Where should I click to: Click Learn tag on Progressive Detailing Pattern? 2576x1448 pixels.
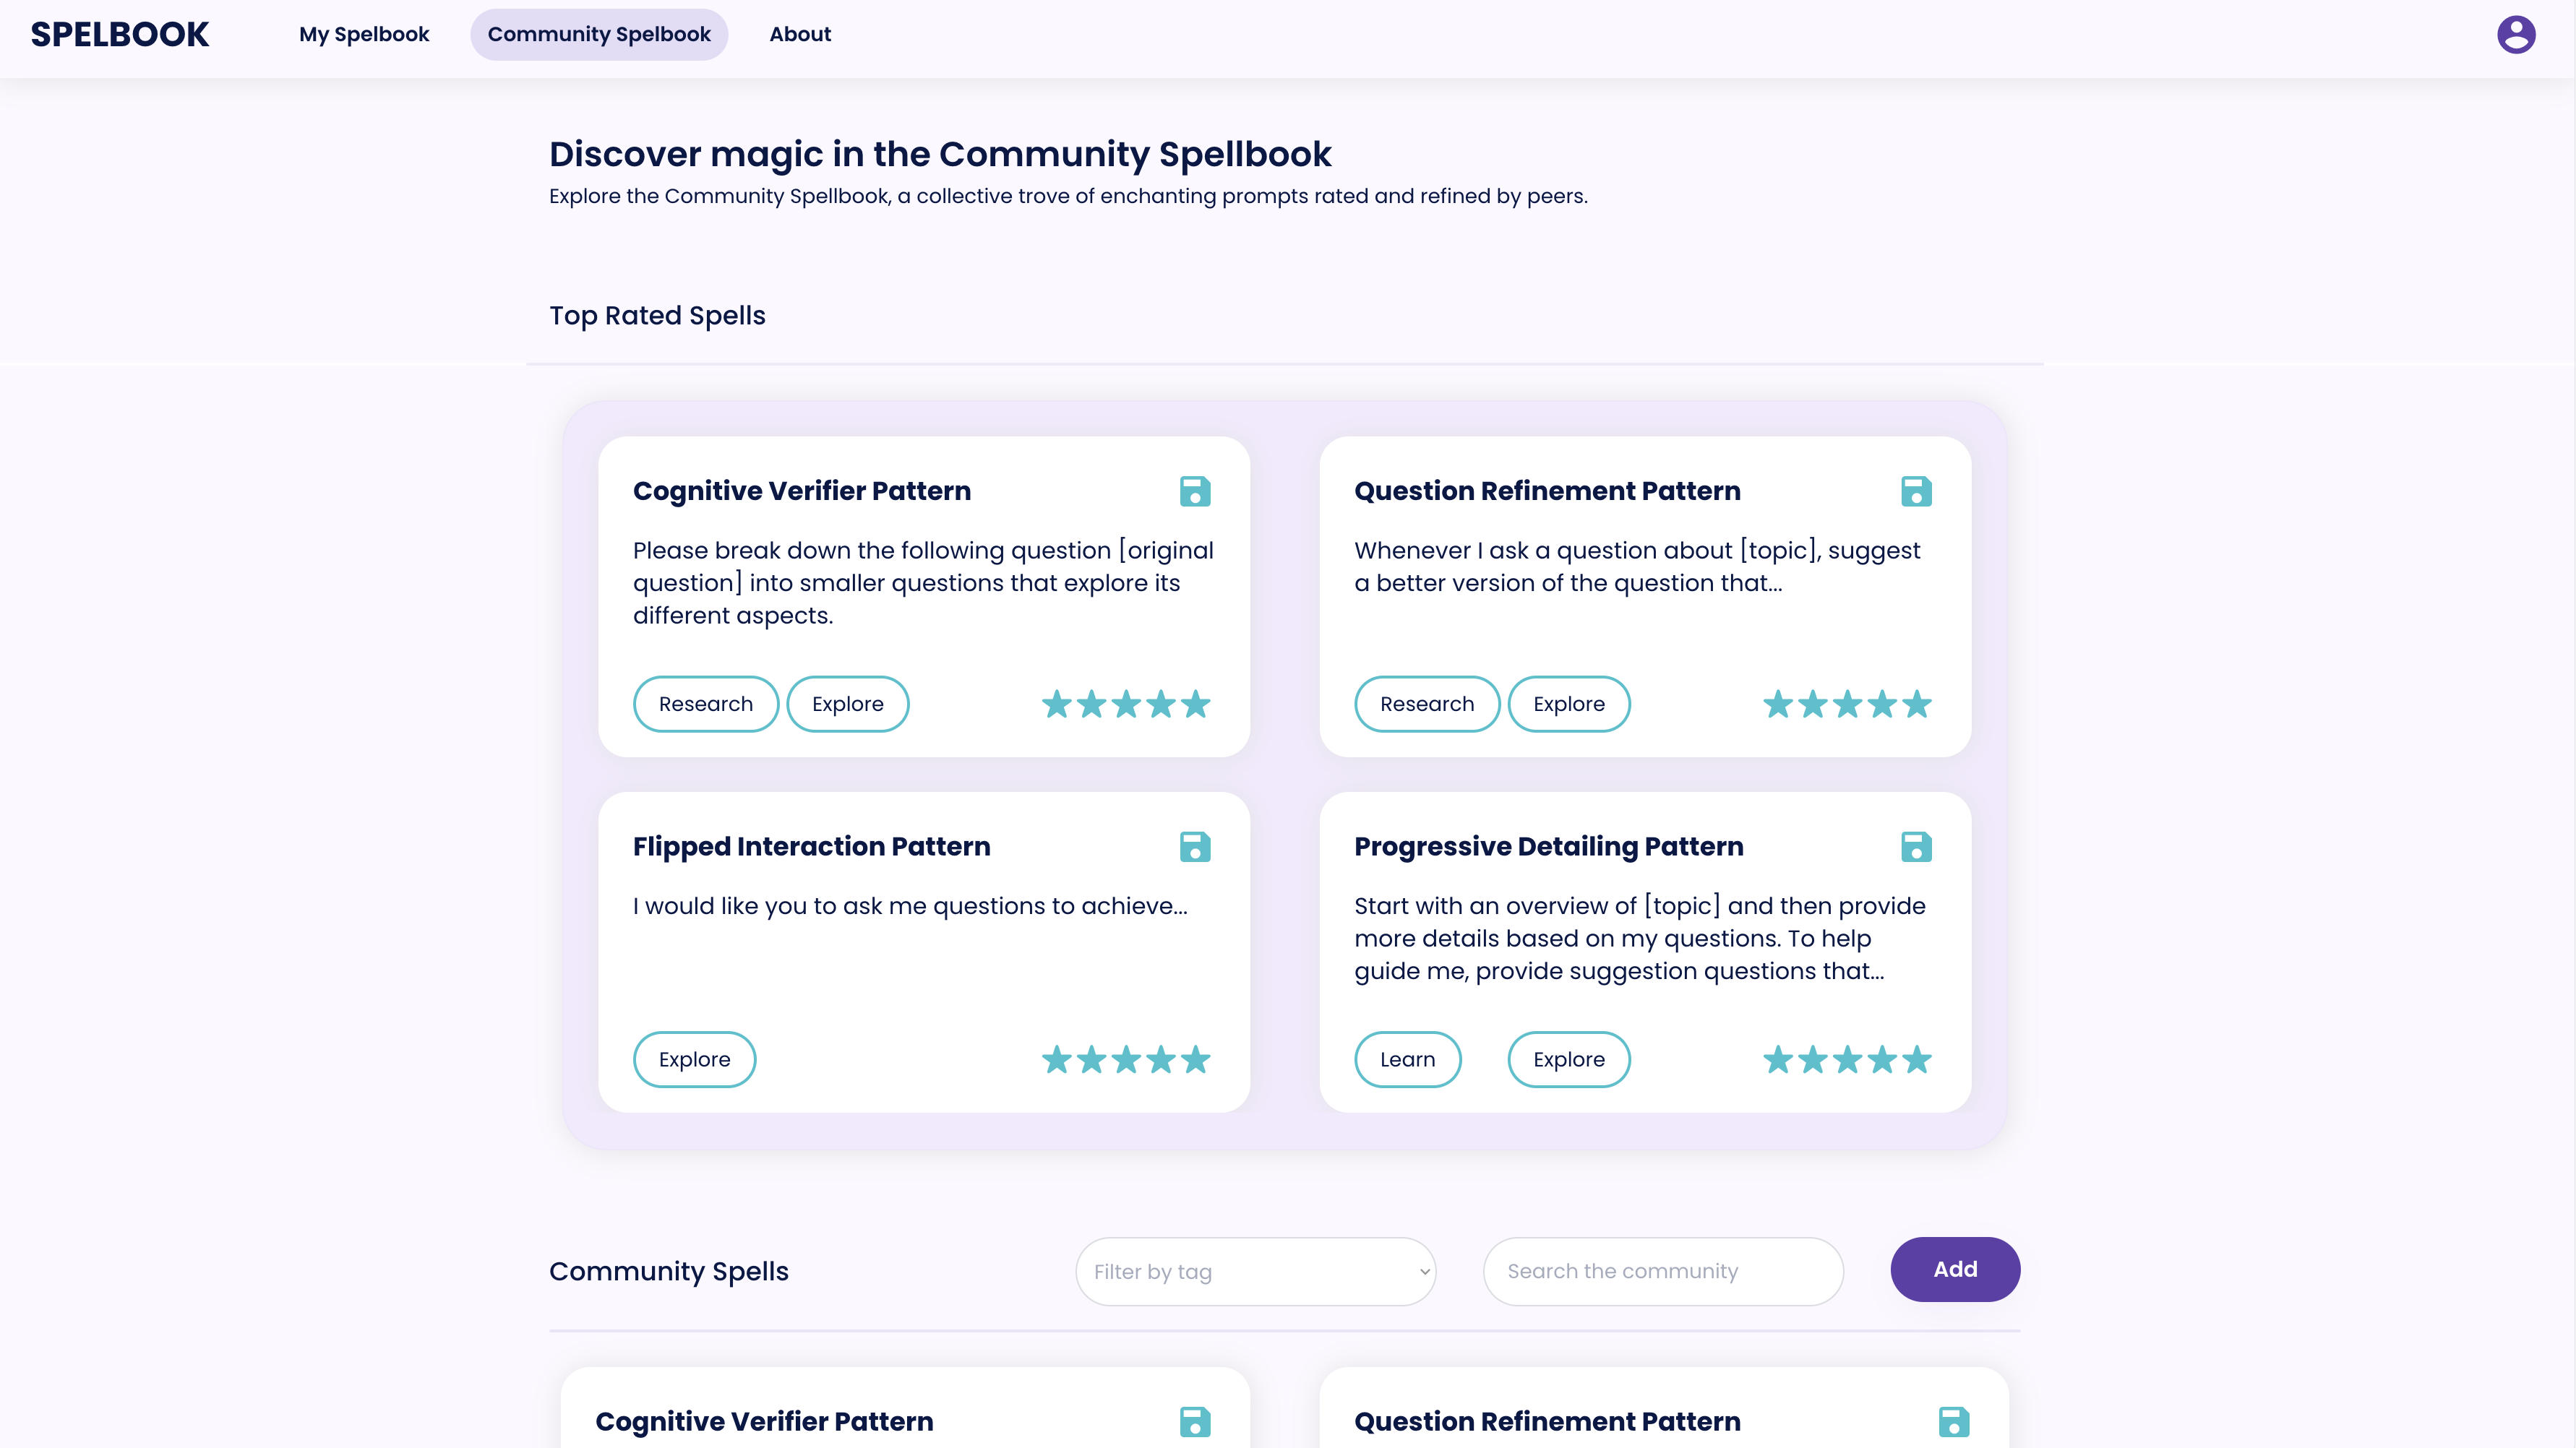click(1407, 1059)
